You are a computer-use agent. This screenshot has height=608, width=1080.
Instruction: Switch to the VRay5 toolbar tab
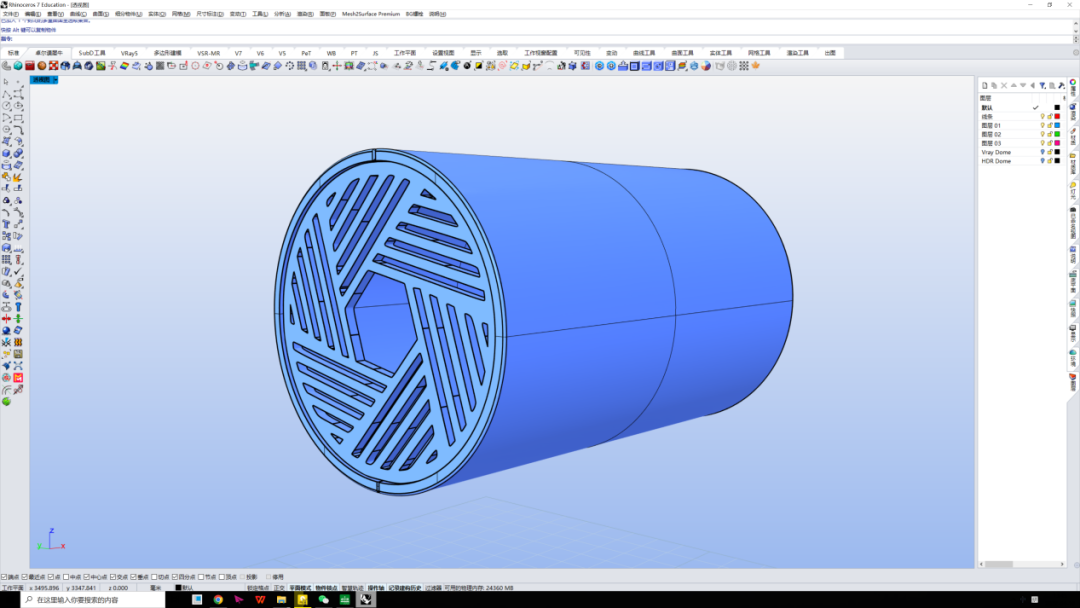coord(129,53)
